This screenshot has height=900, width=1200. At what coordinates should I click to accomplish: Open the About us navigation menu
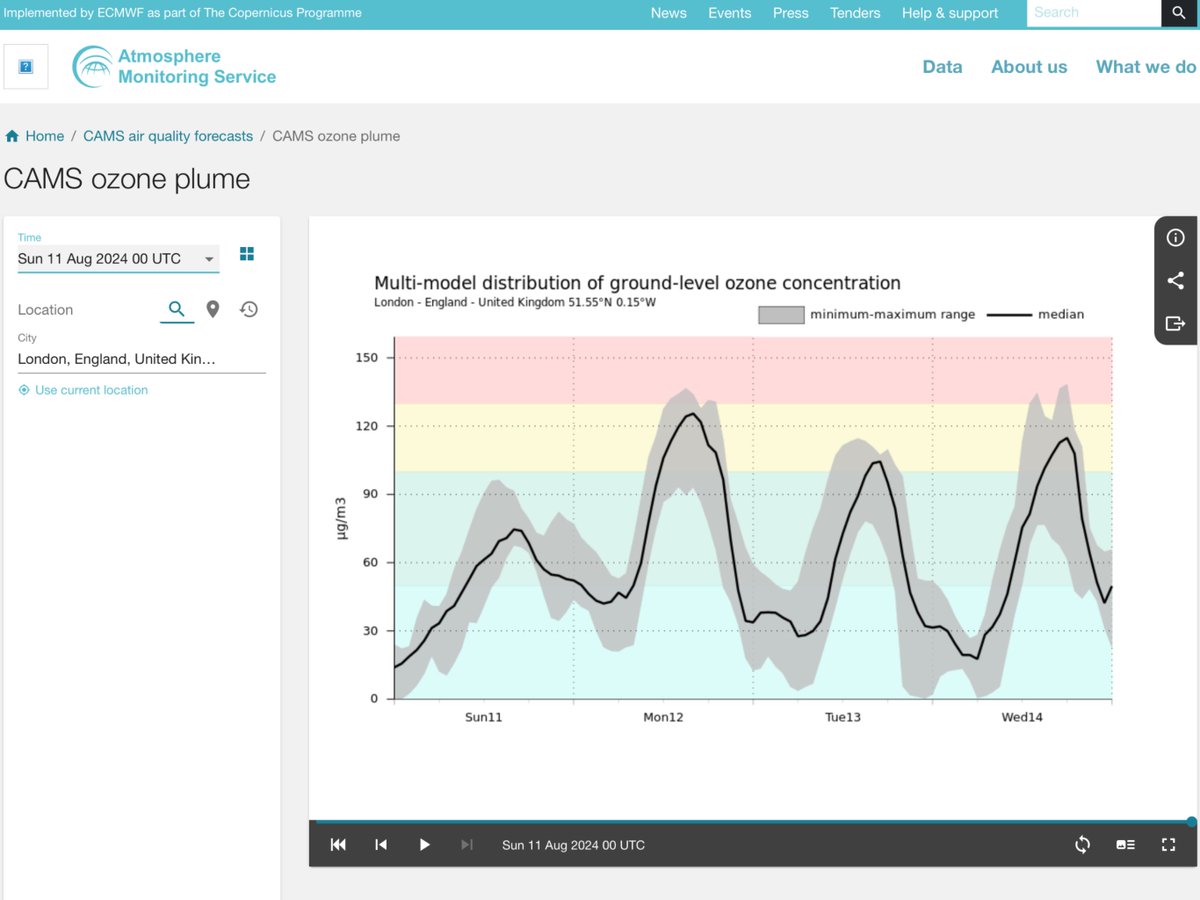click(1029, 67)
